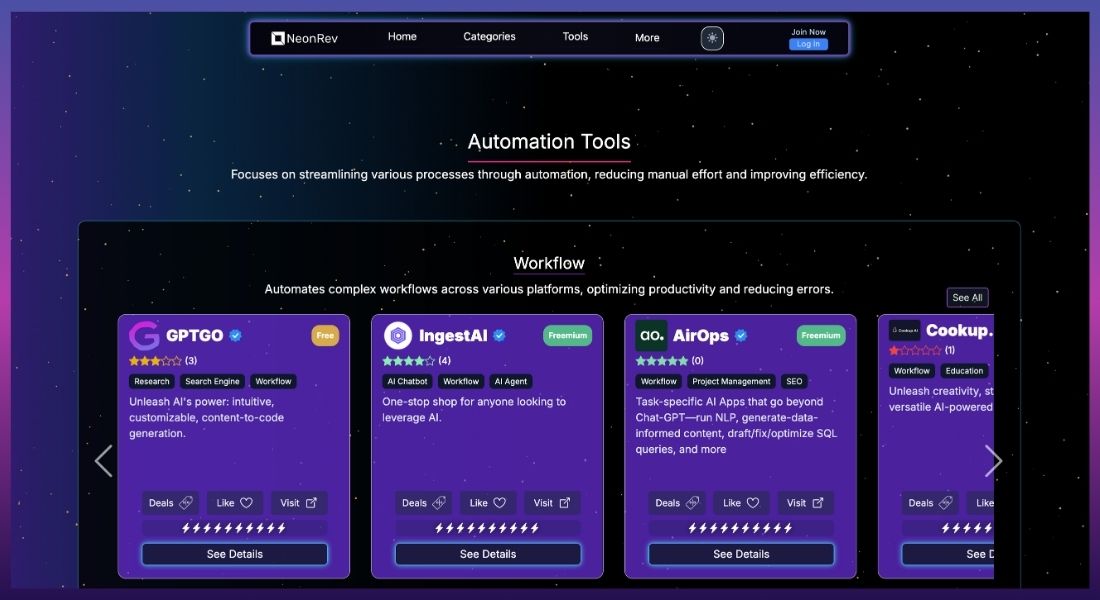
Task: See Details for AirOps
Action: (x=741, y=554)
